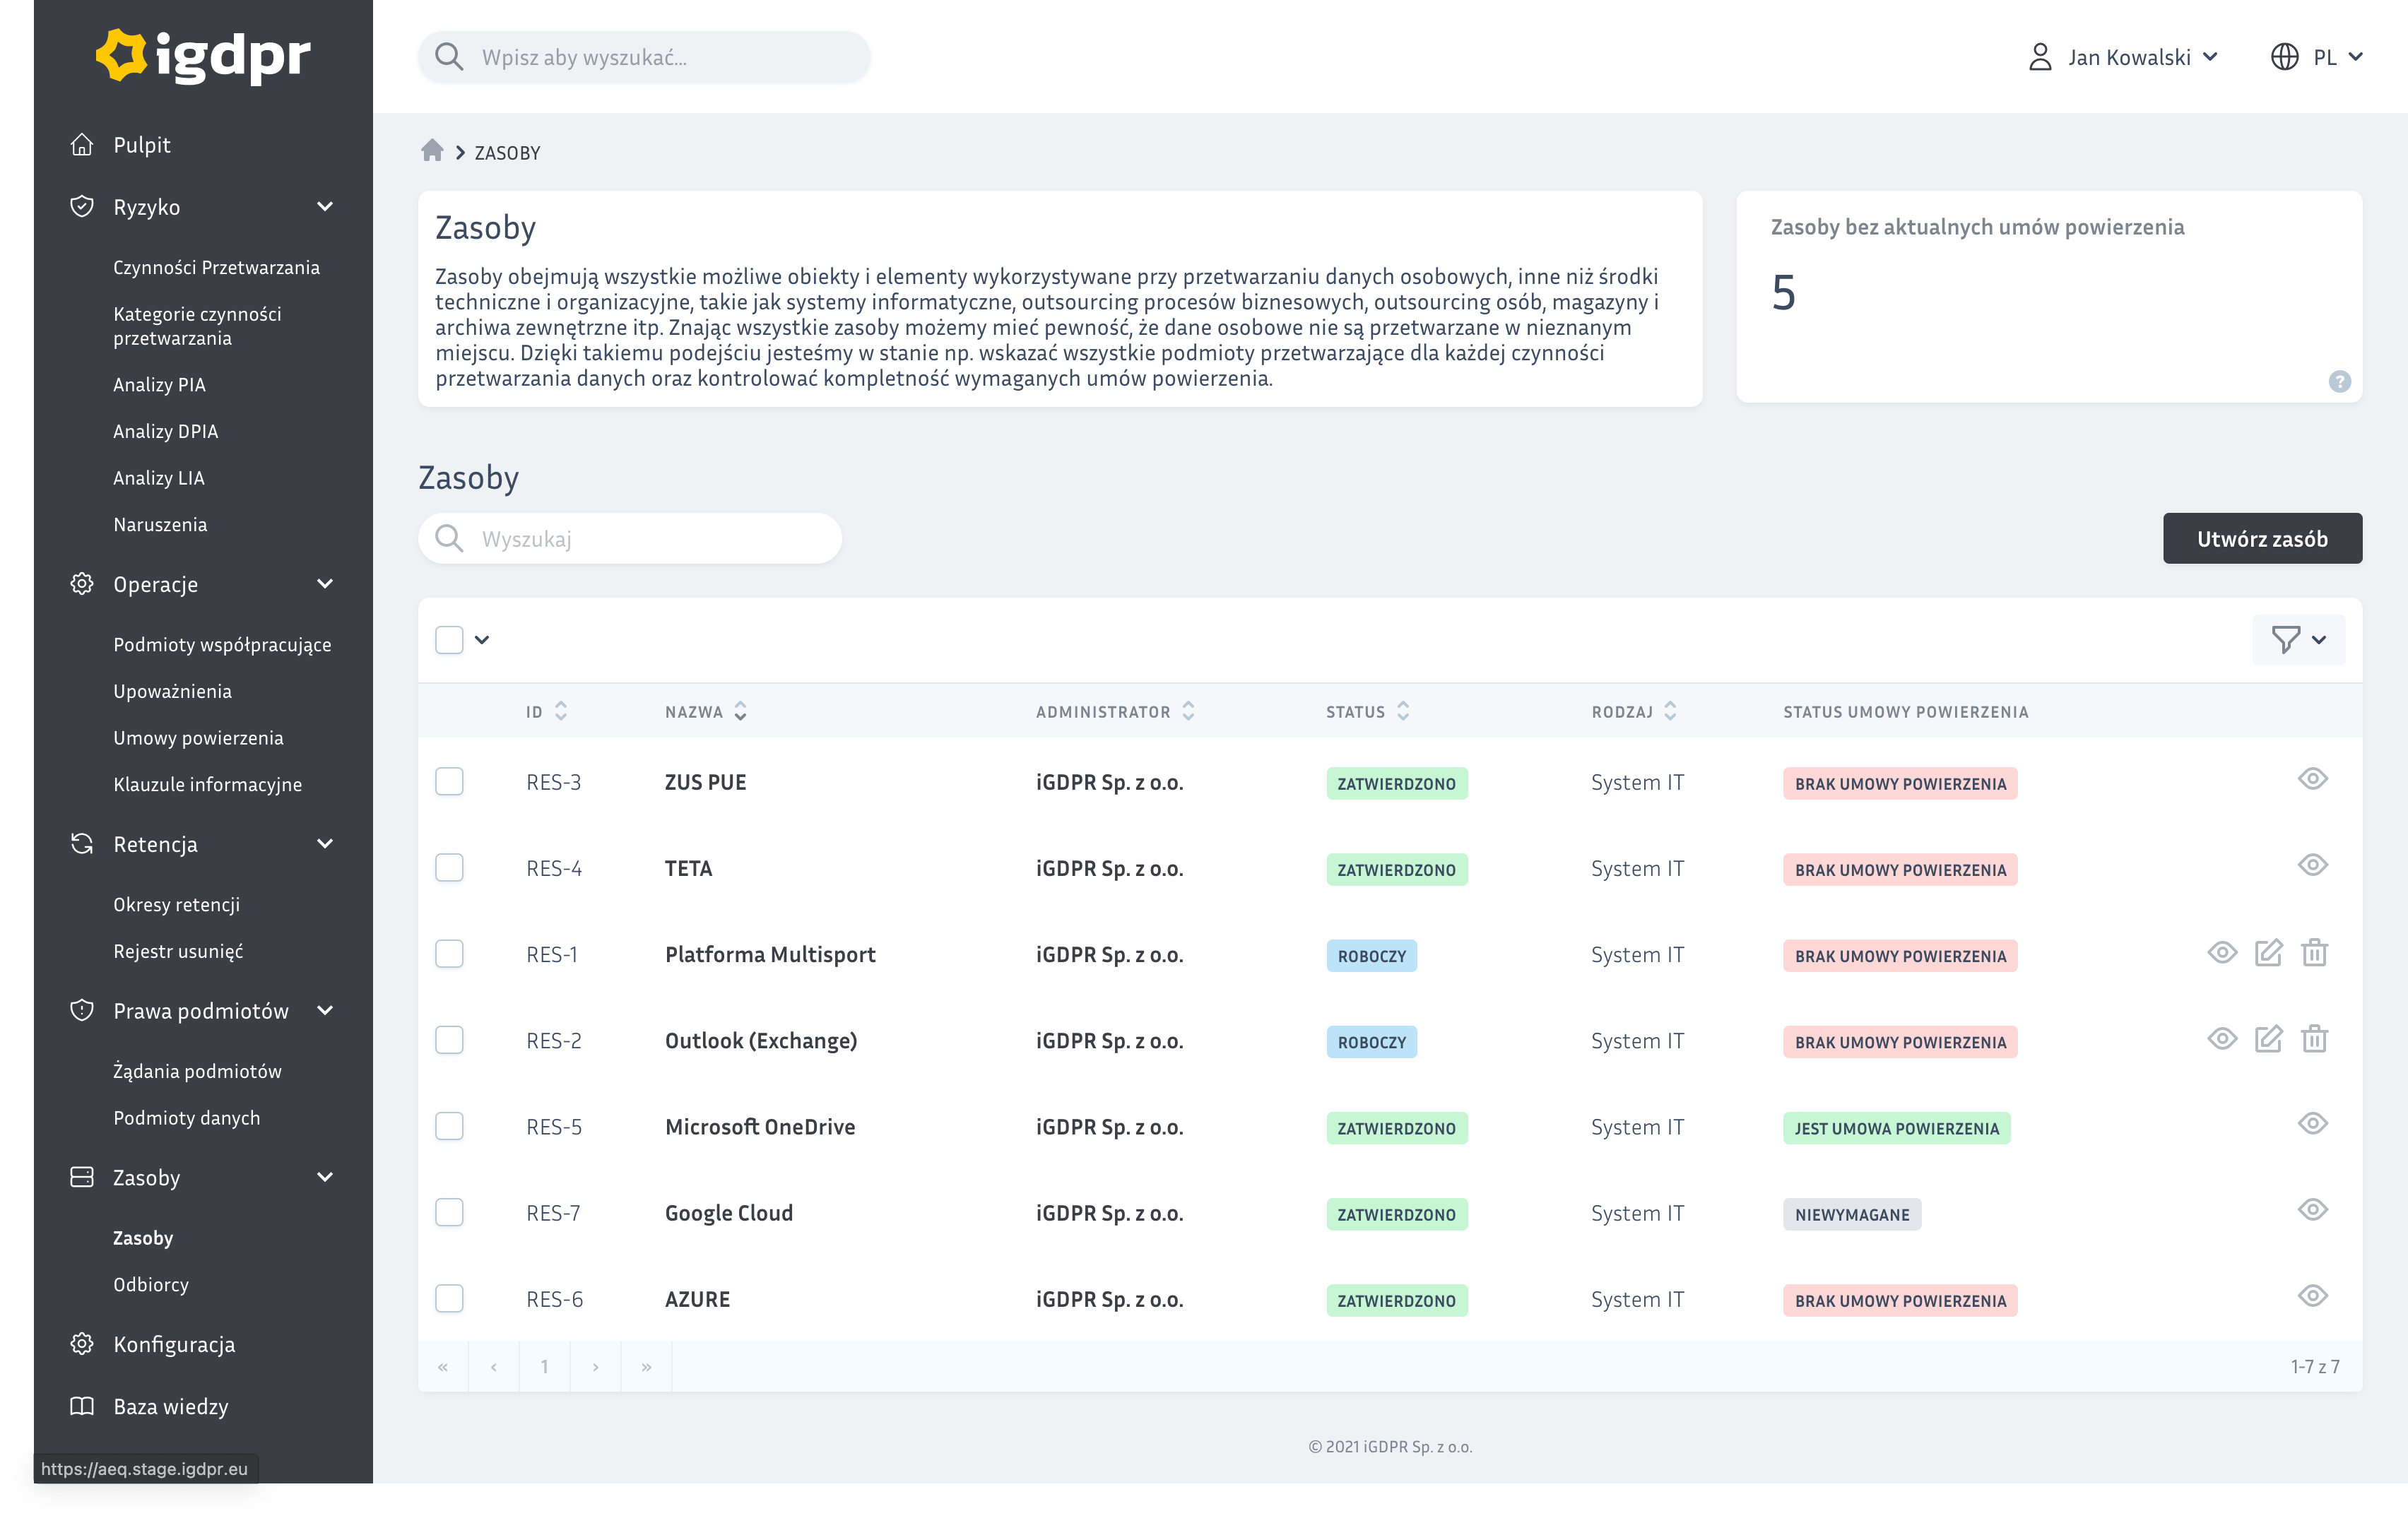
Task: View details of ZUS PUE using the eye icon
Action: tap(2312, 779)
